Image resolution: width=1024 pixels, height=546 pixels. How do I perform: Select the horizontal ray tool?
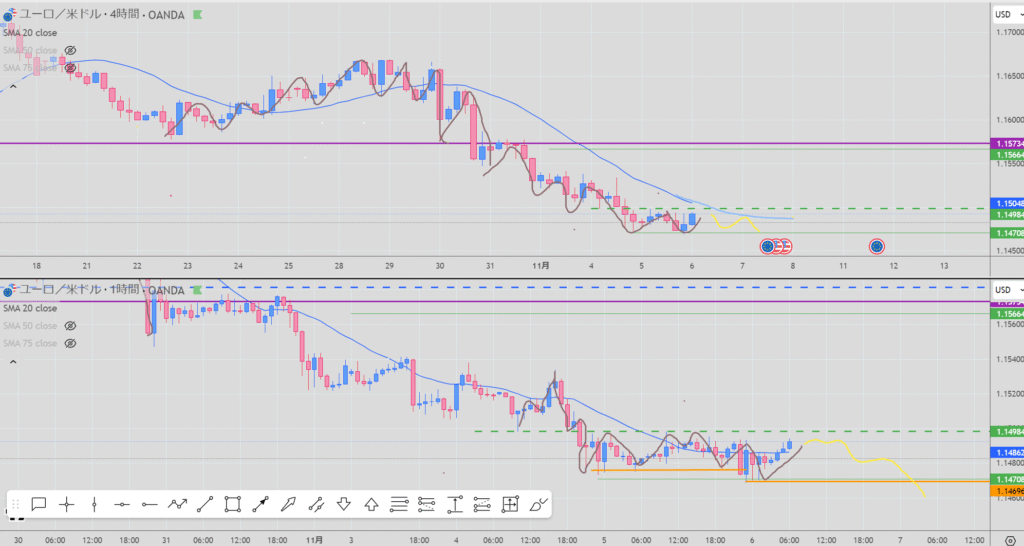pyautogui.click(x=149, y=505)
